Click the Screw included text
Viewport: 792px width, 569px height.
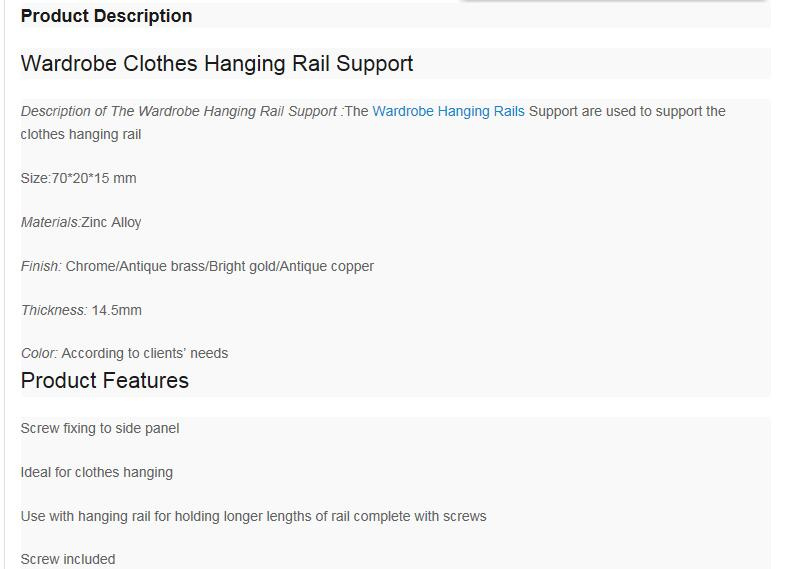coord(68,559)
